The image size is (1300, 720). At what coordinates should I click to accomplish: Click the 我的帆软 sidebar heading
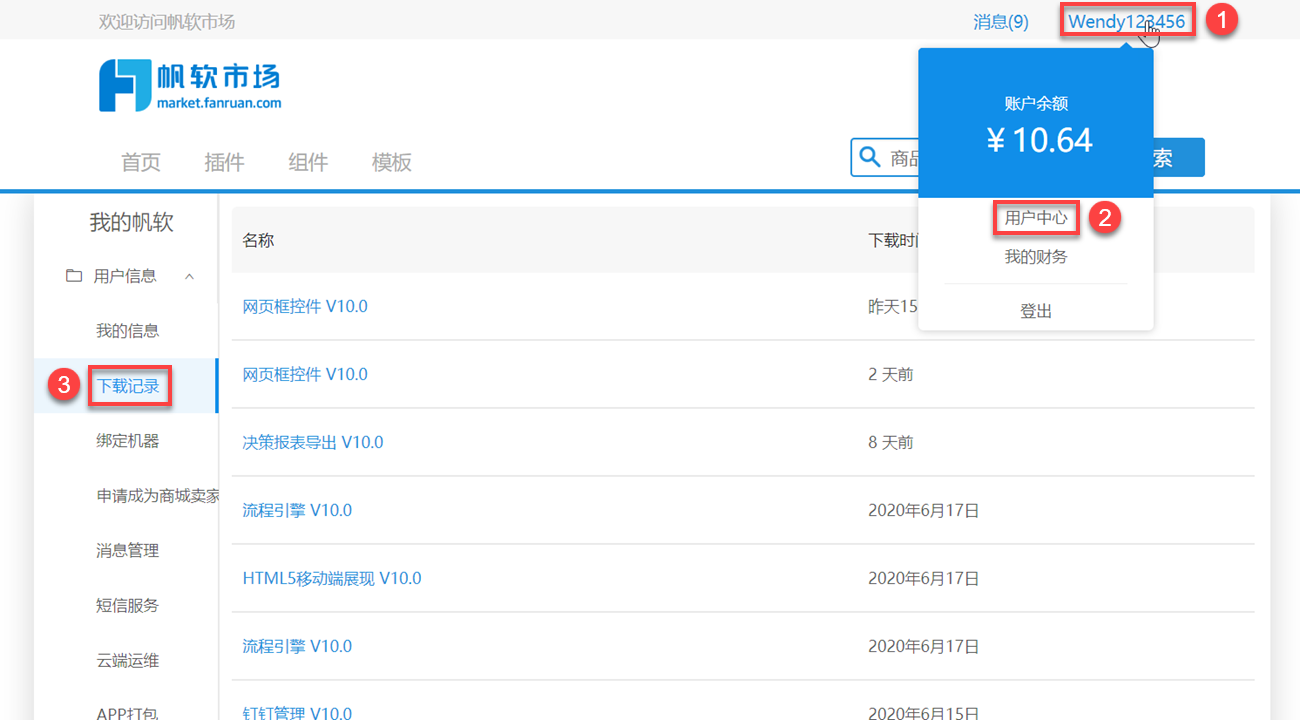click(x=131, y=222)
